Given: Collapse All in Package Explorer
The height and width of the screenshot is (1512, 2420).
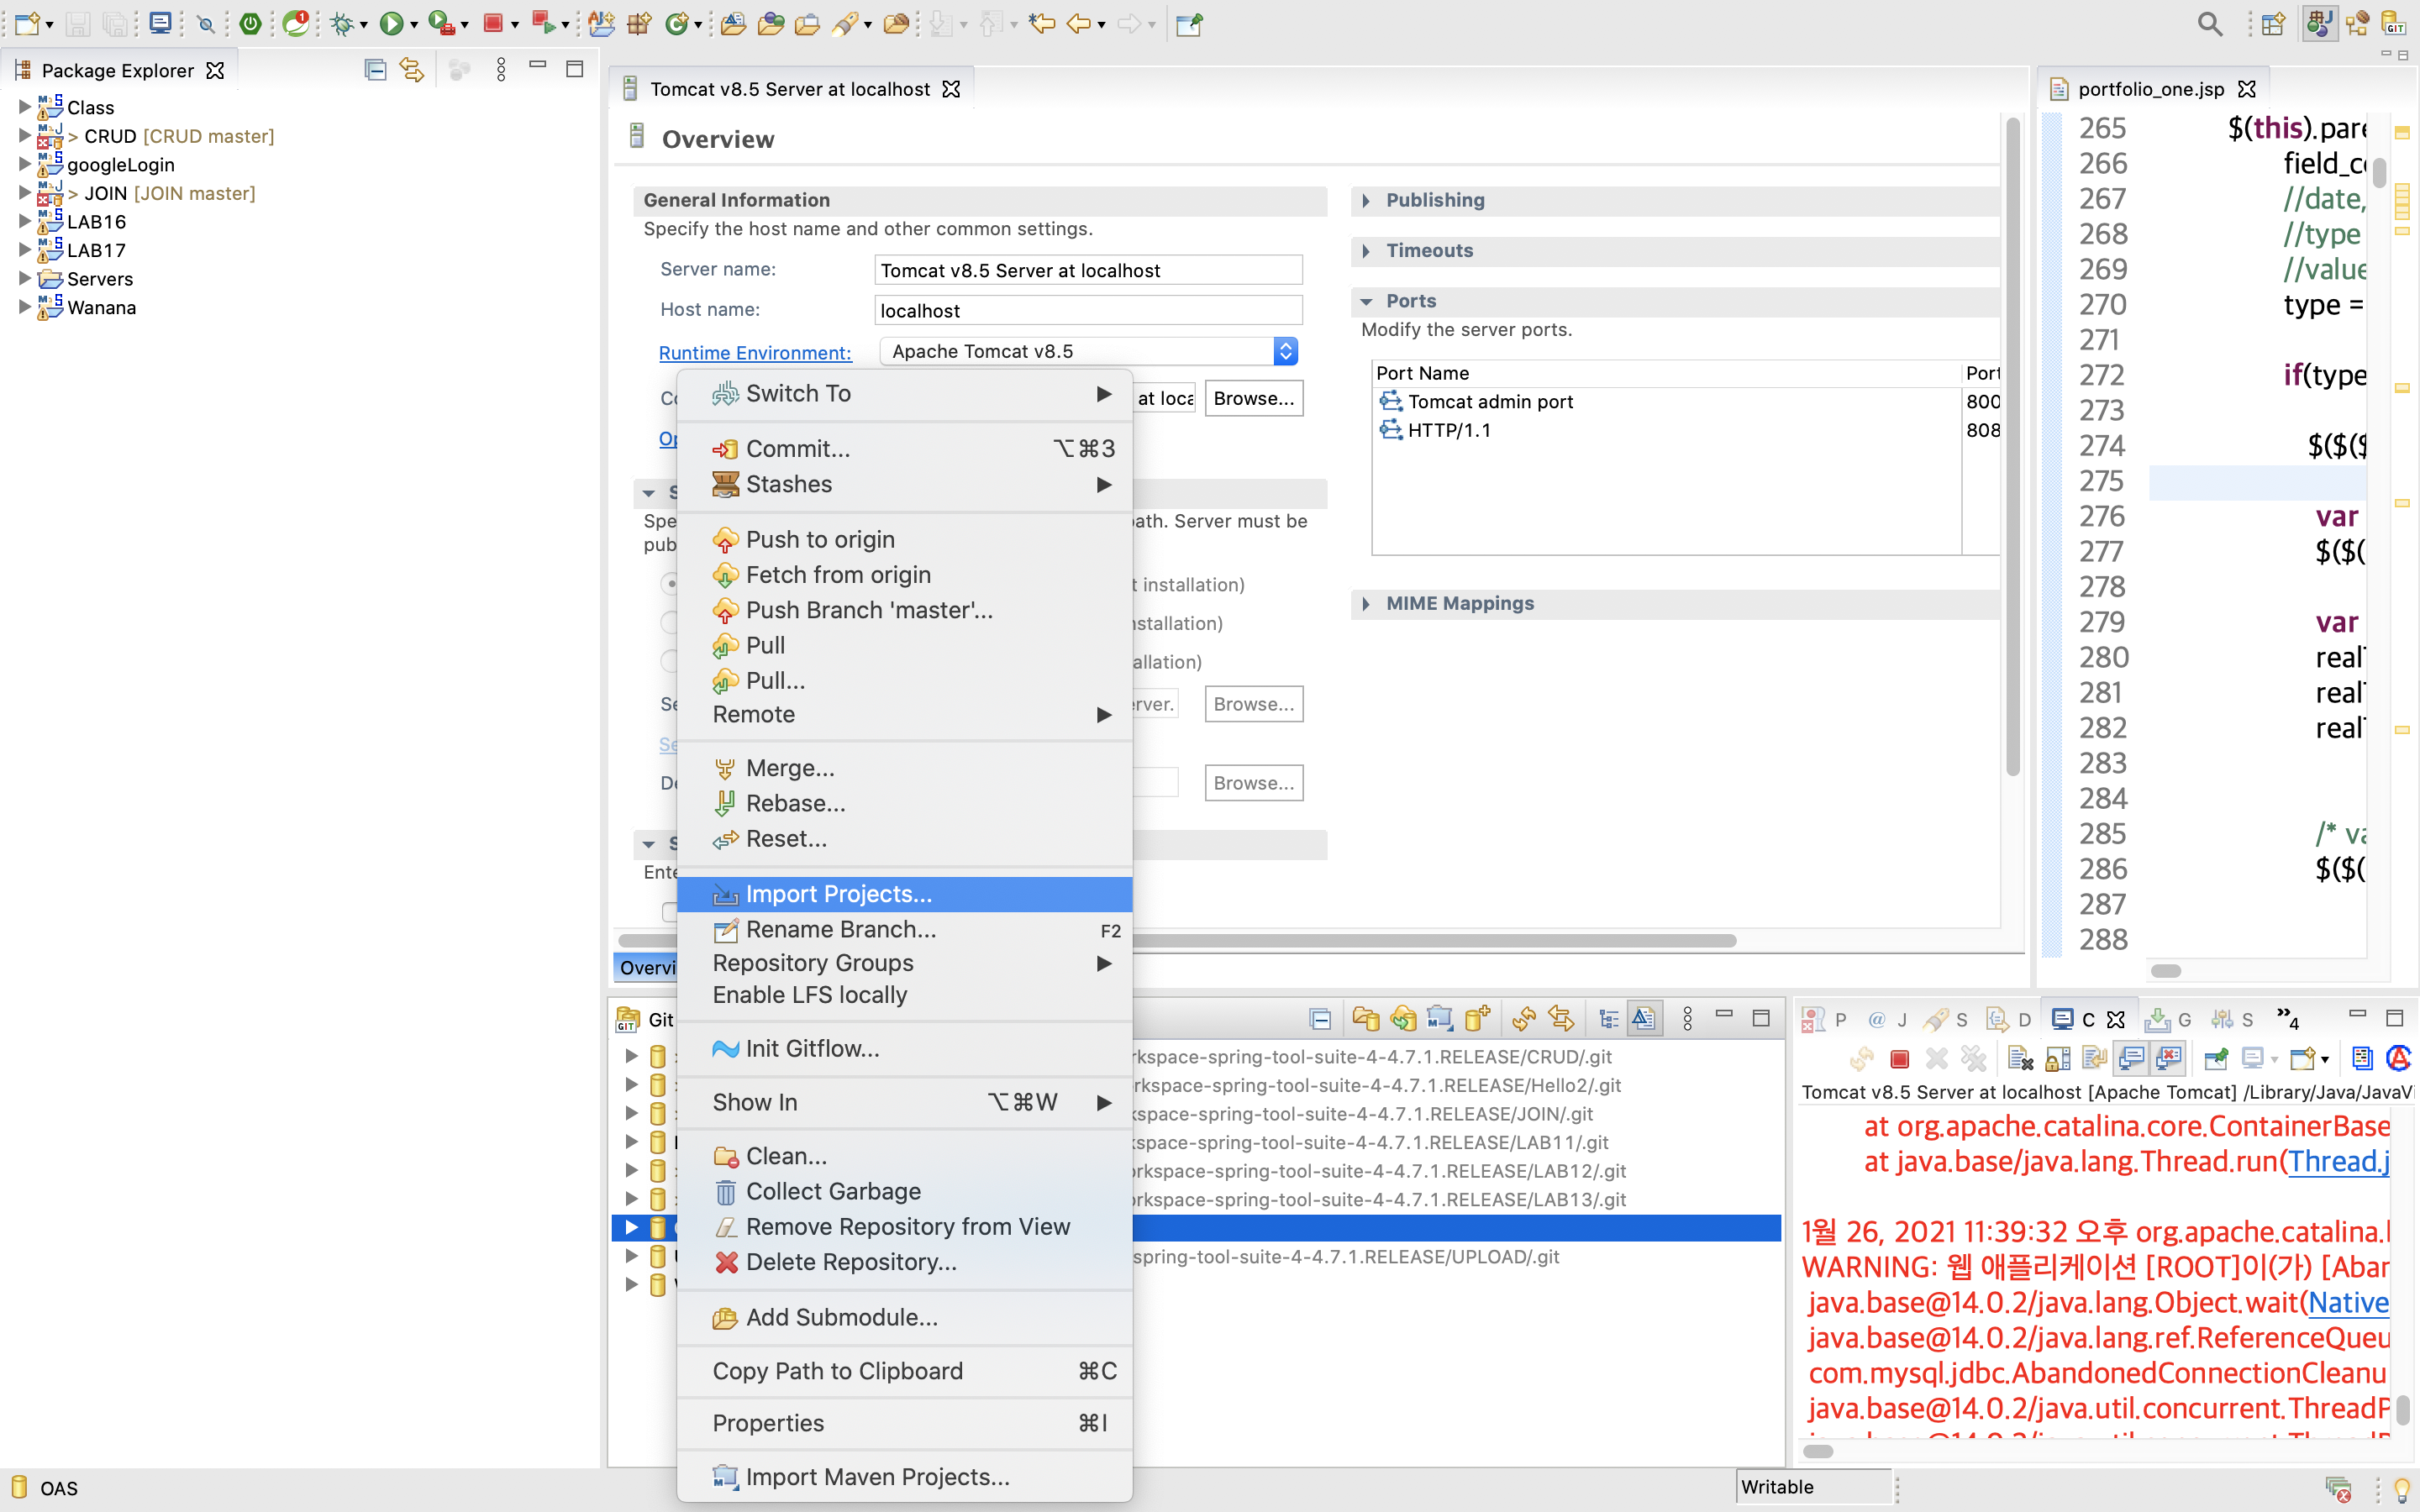Looking at the screenshot, I should (x=375, y=70).
